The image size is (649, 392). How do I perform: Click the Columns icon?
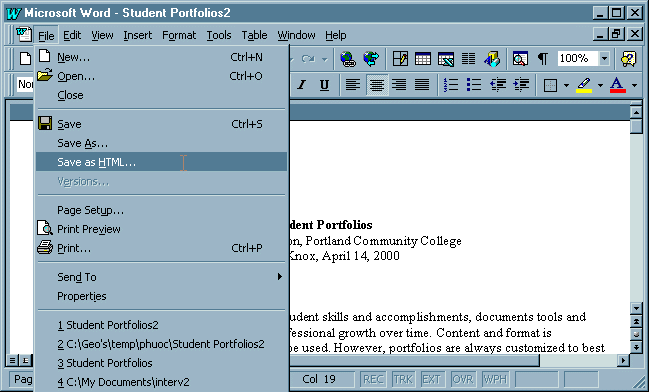(469, 59)
